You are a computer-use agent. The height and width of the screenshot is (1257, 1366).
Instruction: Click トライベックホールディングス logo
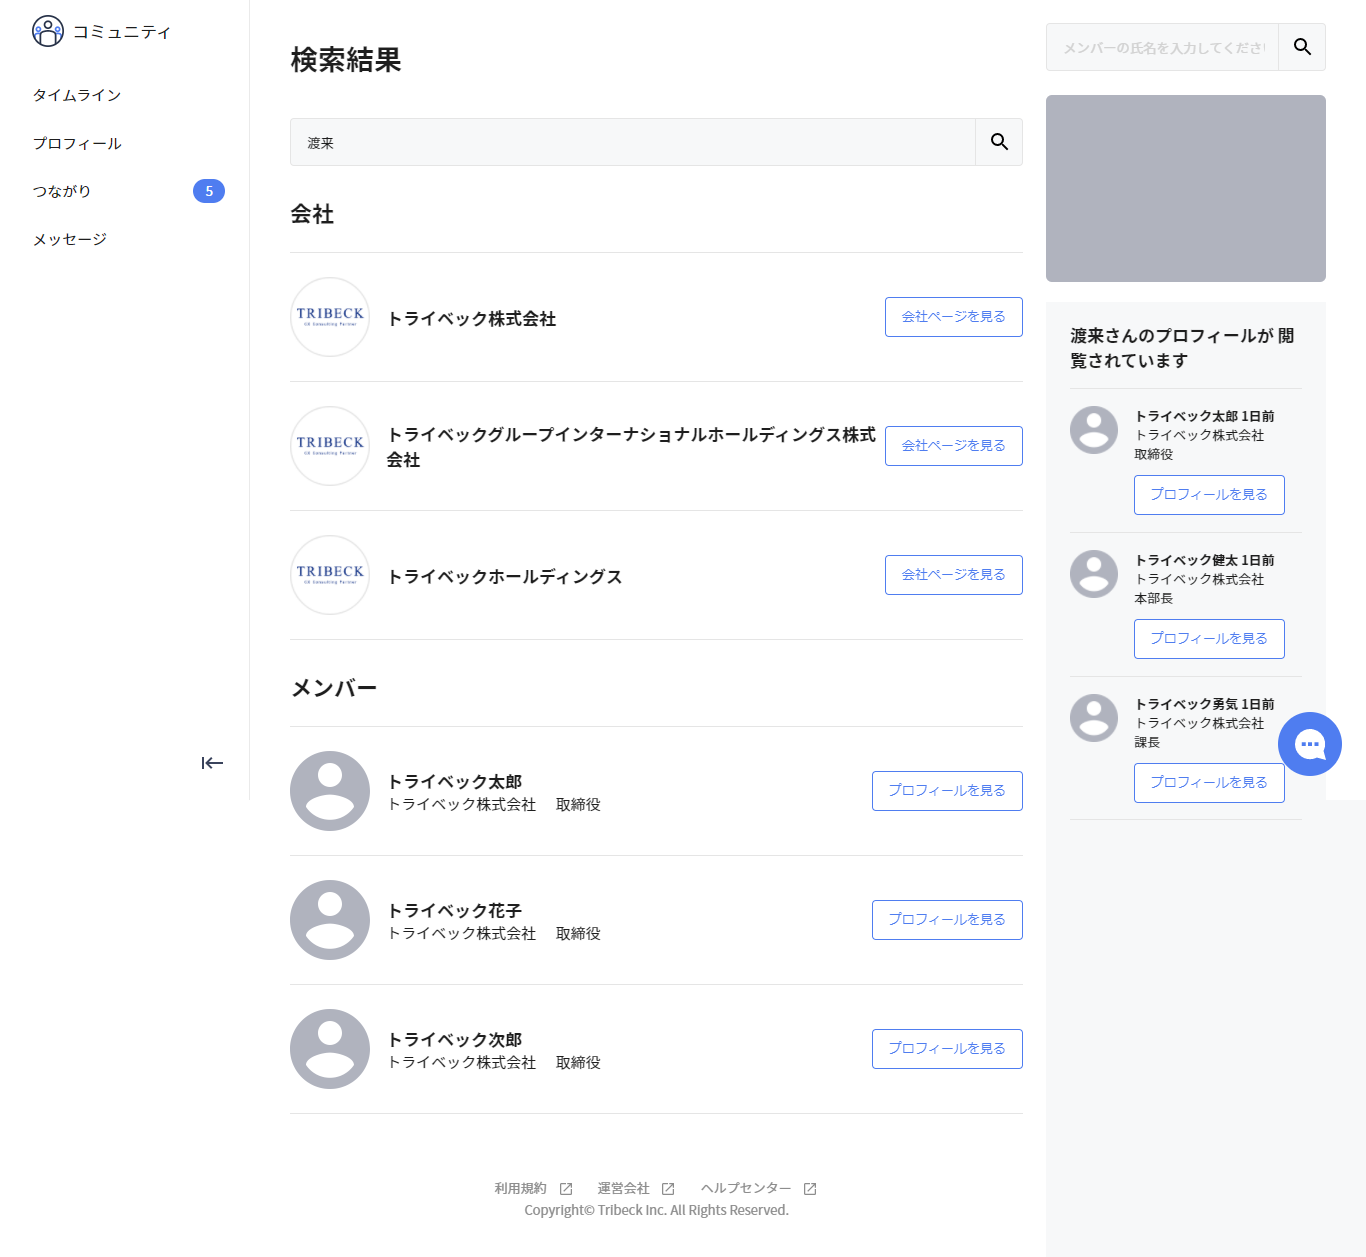tap(330, 575)
